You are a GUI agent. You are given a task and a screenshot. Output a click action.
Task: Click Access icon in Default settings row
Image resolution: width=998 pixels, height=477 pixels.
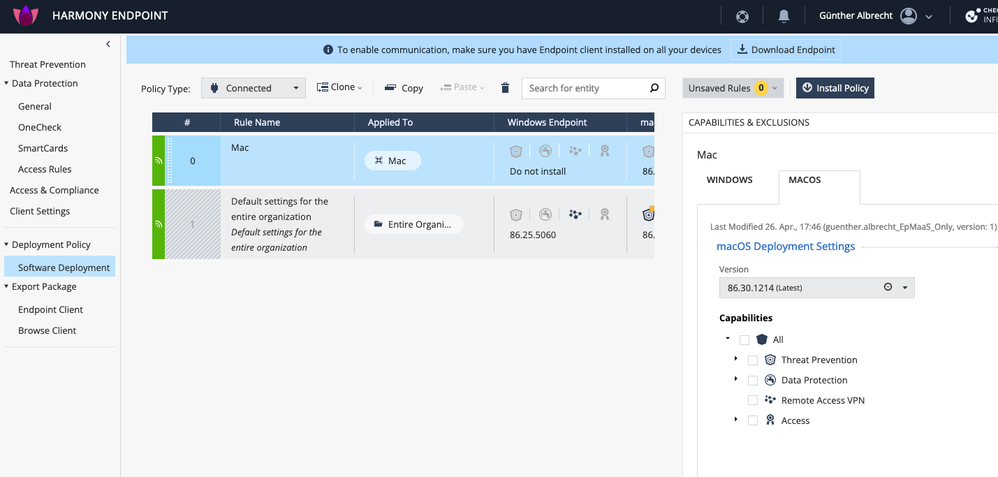605,215
